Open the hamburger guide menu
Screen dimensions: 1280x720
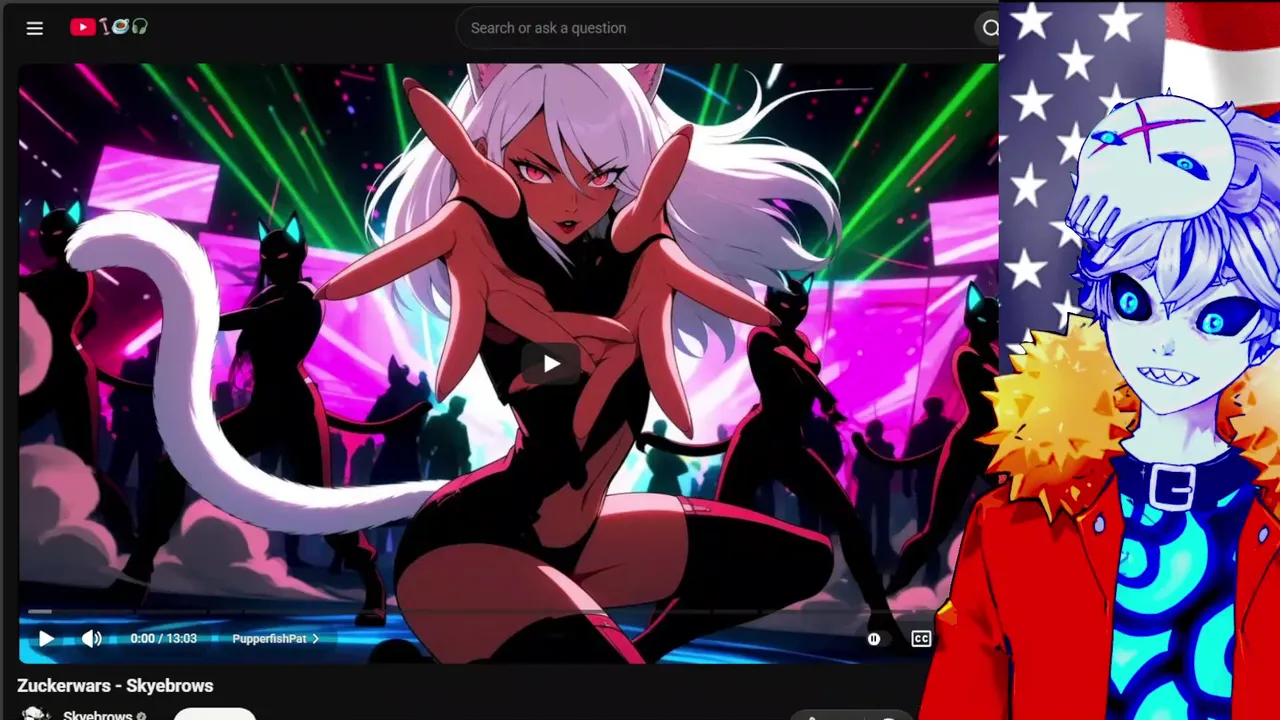35,28
